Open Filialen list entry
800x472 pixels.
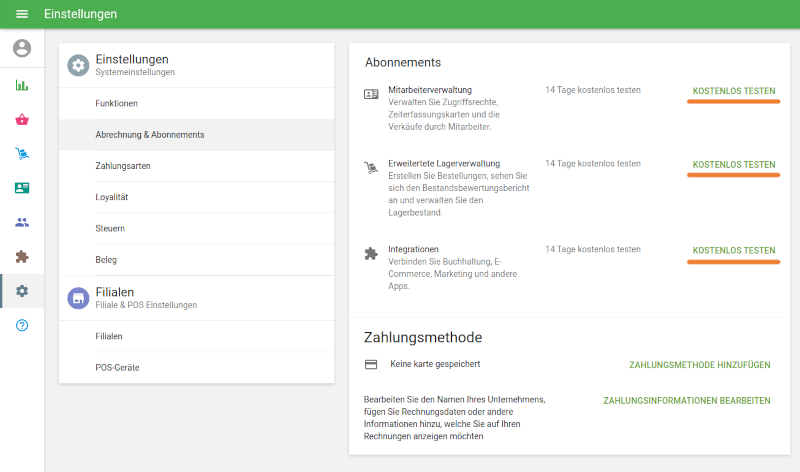click(196, 336)
